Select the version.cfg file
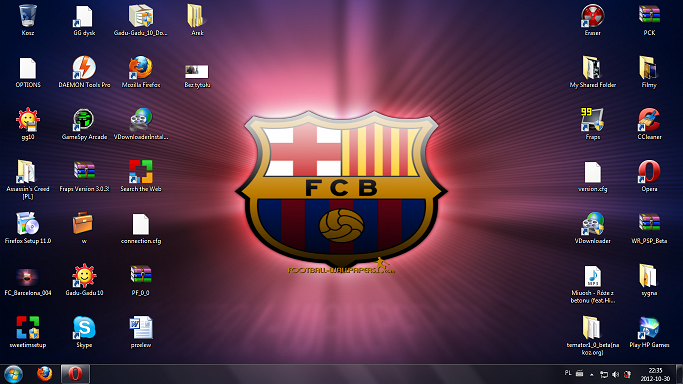 pos(592,172)
